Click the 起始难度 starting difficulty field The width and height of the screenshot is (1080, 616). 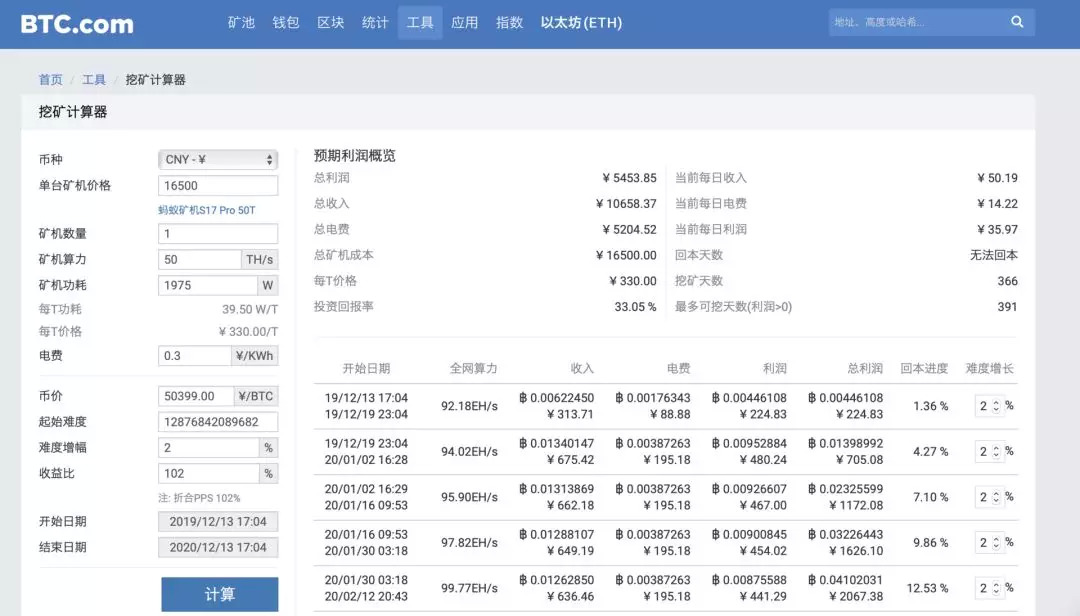pos(218,422)
